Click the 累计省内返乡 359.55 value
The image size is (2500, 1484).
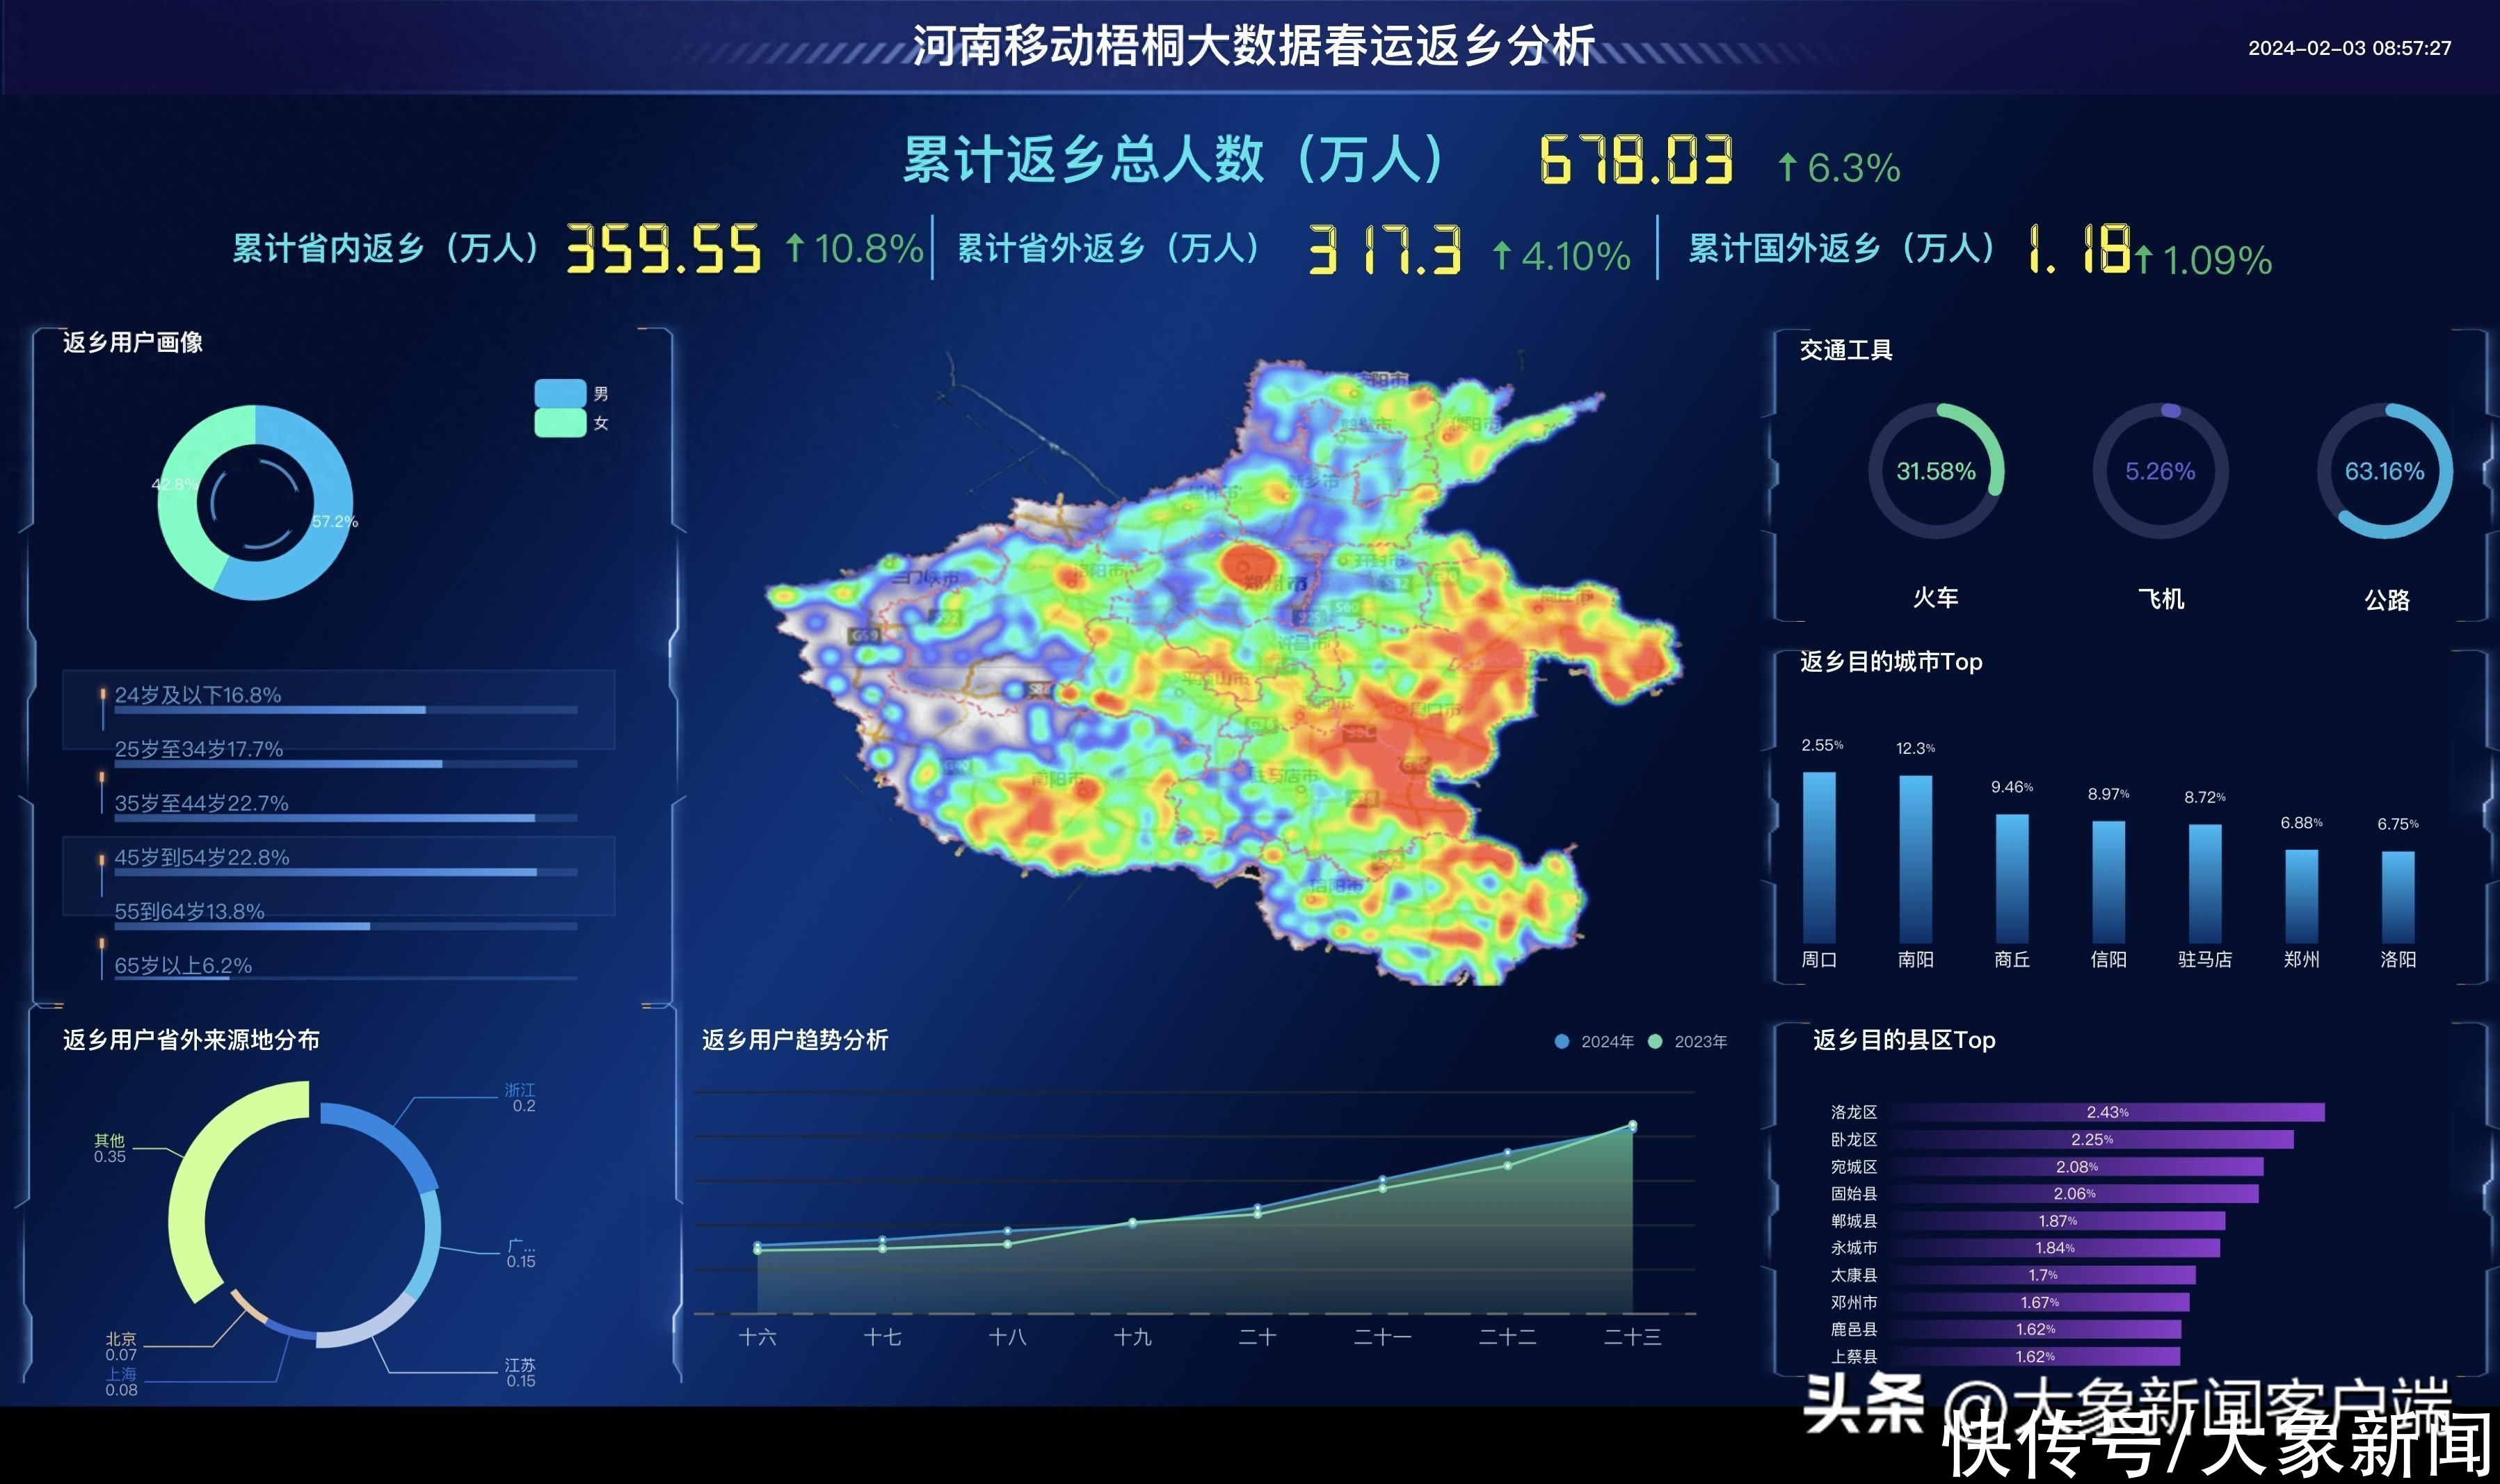pyautogui.click(x=664, y=248)
